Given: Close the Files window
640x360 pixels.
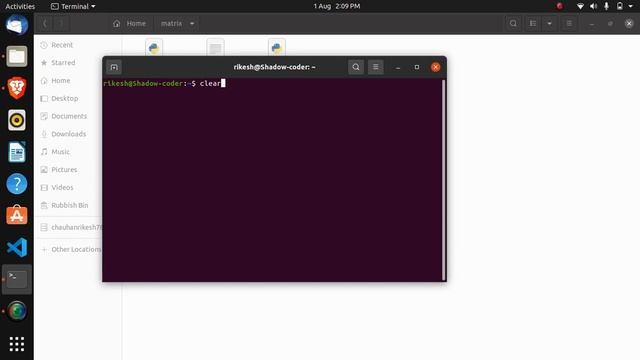Looking at the screenshot, I should coord(629,24).
